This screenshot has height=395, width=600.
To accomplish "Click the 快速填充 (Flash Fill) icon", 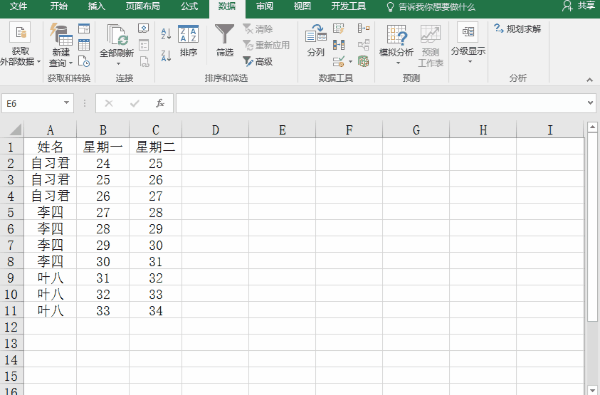I will 339,29.
